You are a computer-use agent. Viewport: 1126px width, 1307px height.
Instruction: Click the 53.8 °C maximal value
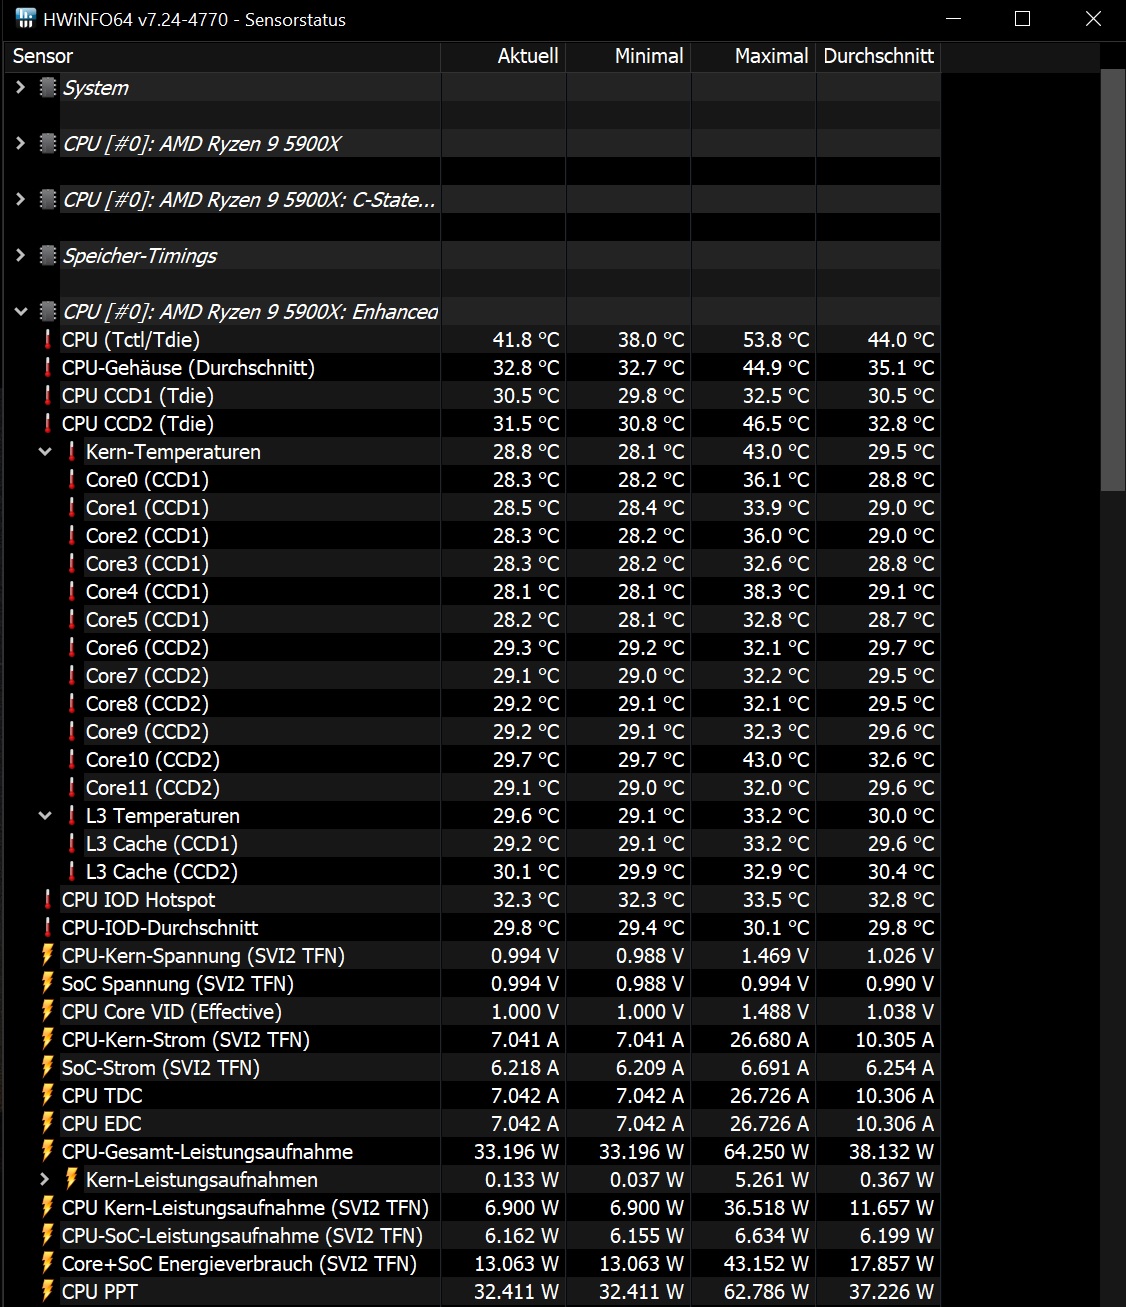775,340
